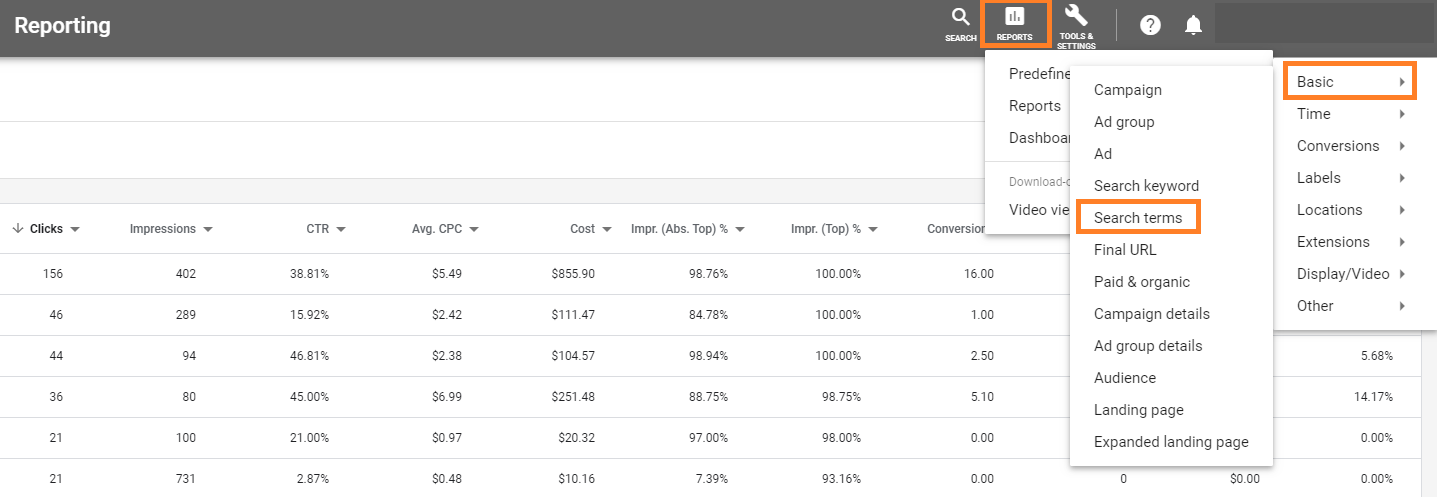Choose the Campaign report option

click(1127, 90)
